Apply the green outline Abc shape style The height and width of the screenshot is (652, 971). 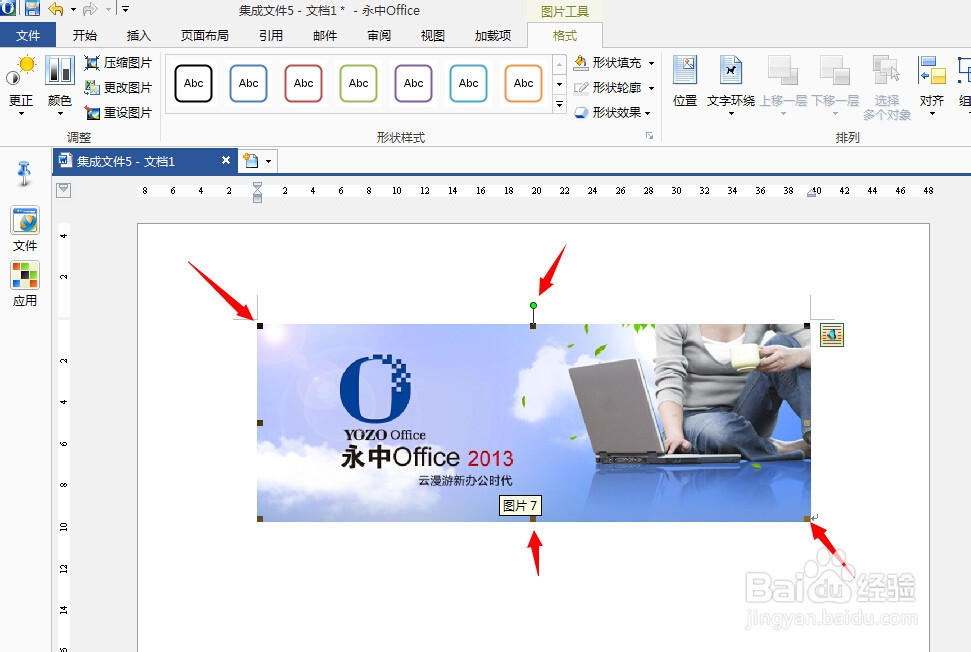click(x=359, y=83)
